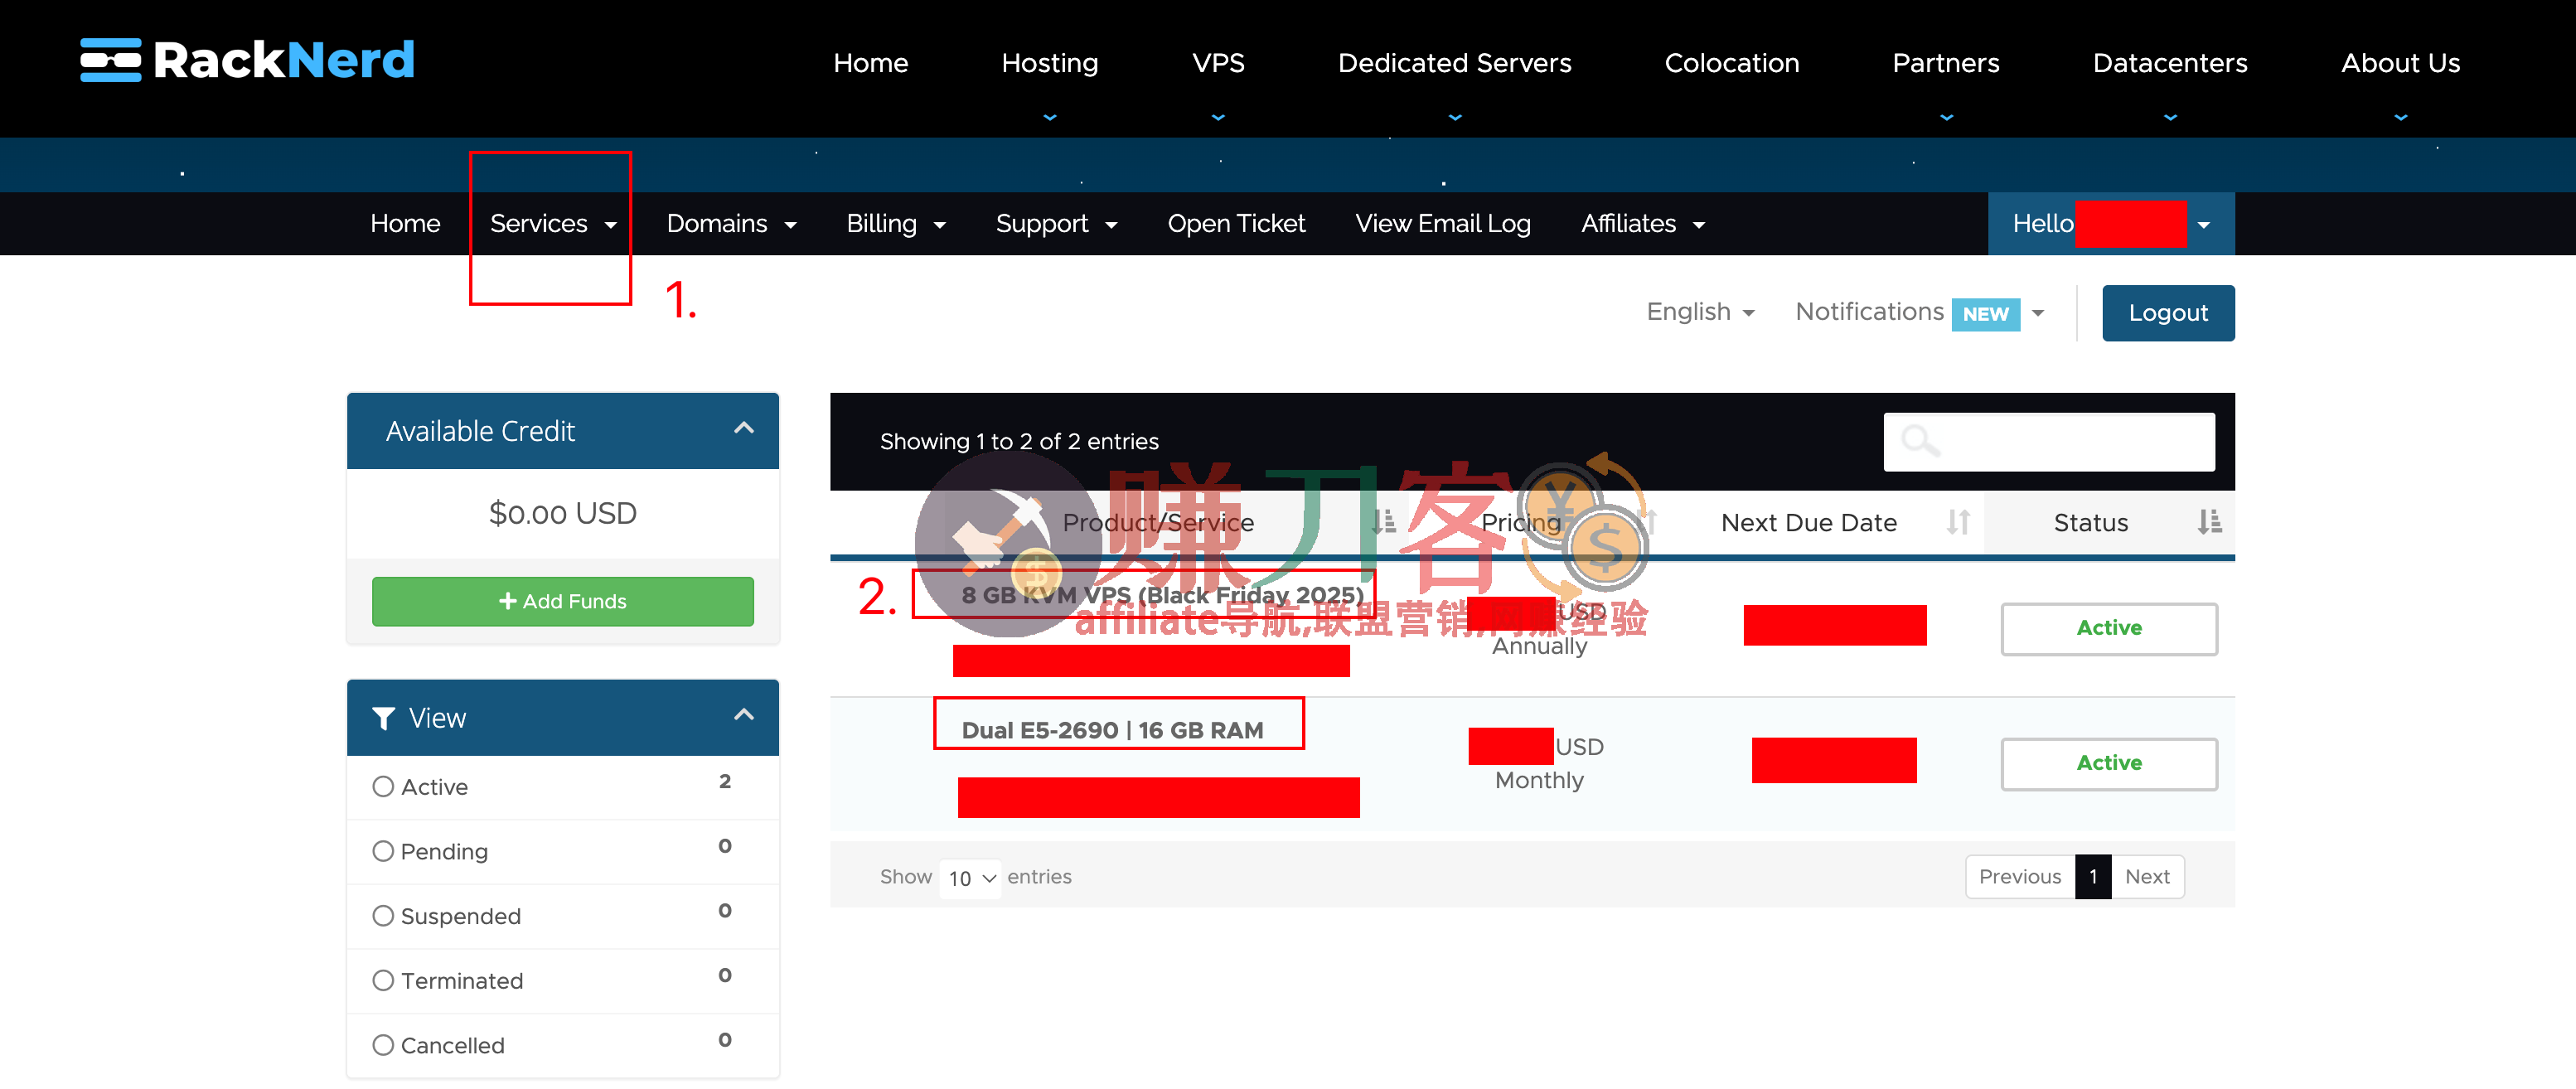Screen dimensions: 2576x1089
Task: Click the $0.00 USD credit amount
Action: pyautogui.click(x=562, y=513)
